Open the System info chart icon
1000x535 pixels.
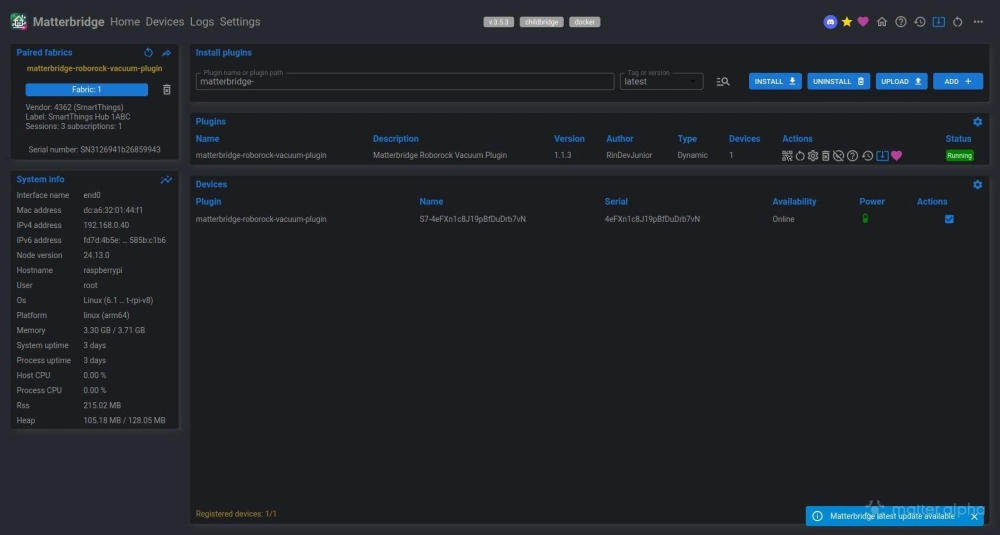tap(166, 180)
